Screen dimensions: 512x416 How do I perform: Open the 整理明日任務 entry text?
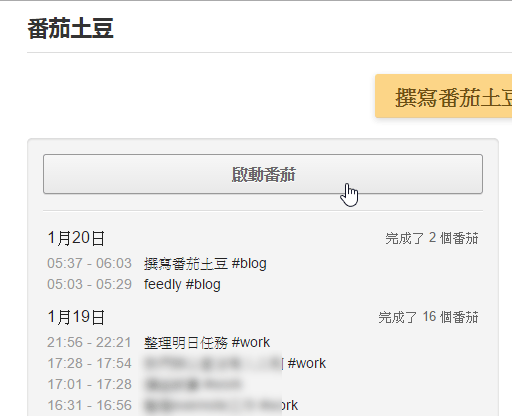pyautogui.click(x=186, y=343)
